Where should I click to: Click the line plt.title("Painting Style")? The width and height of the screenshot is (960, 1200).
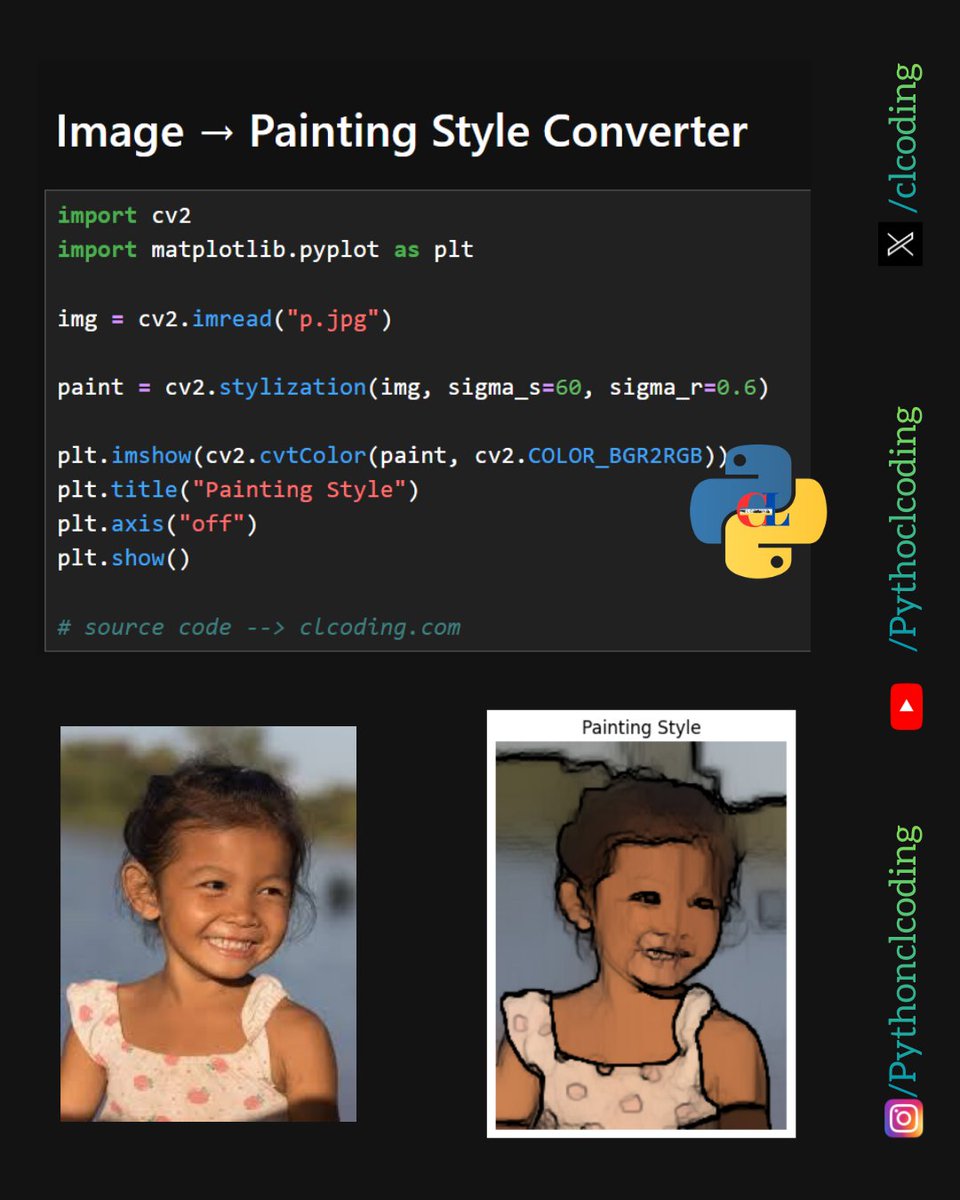238,490
